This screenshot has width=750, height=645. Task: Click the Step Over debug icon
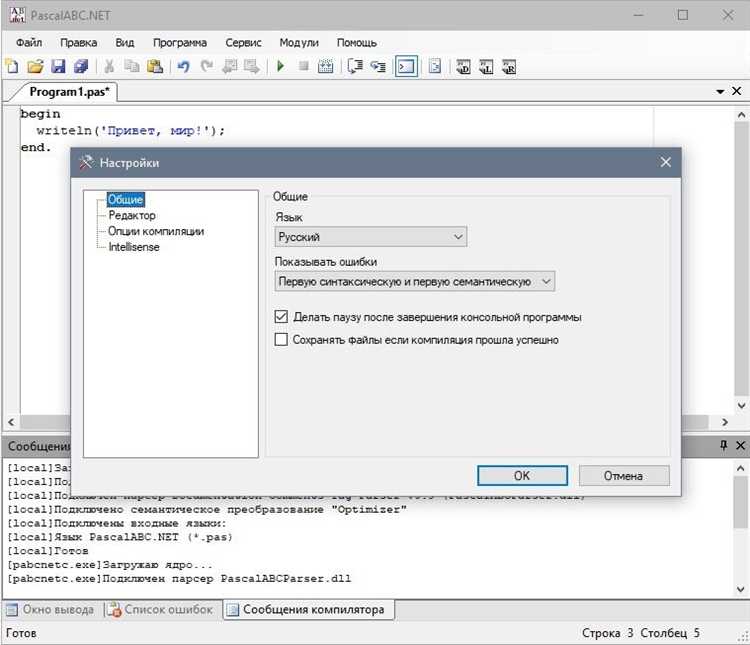[355, 67]
